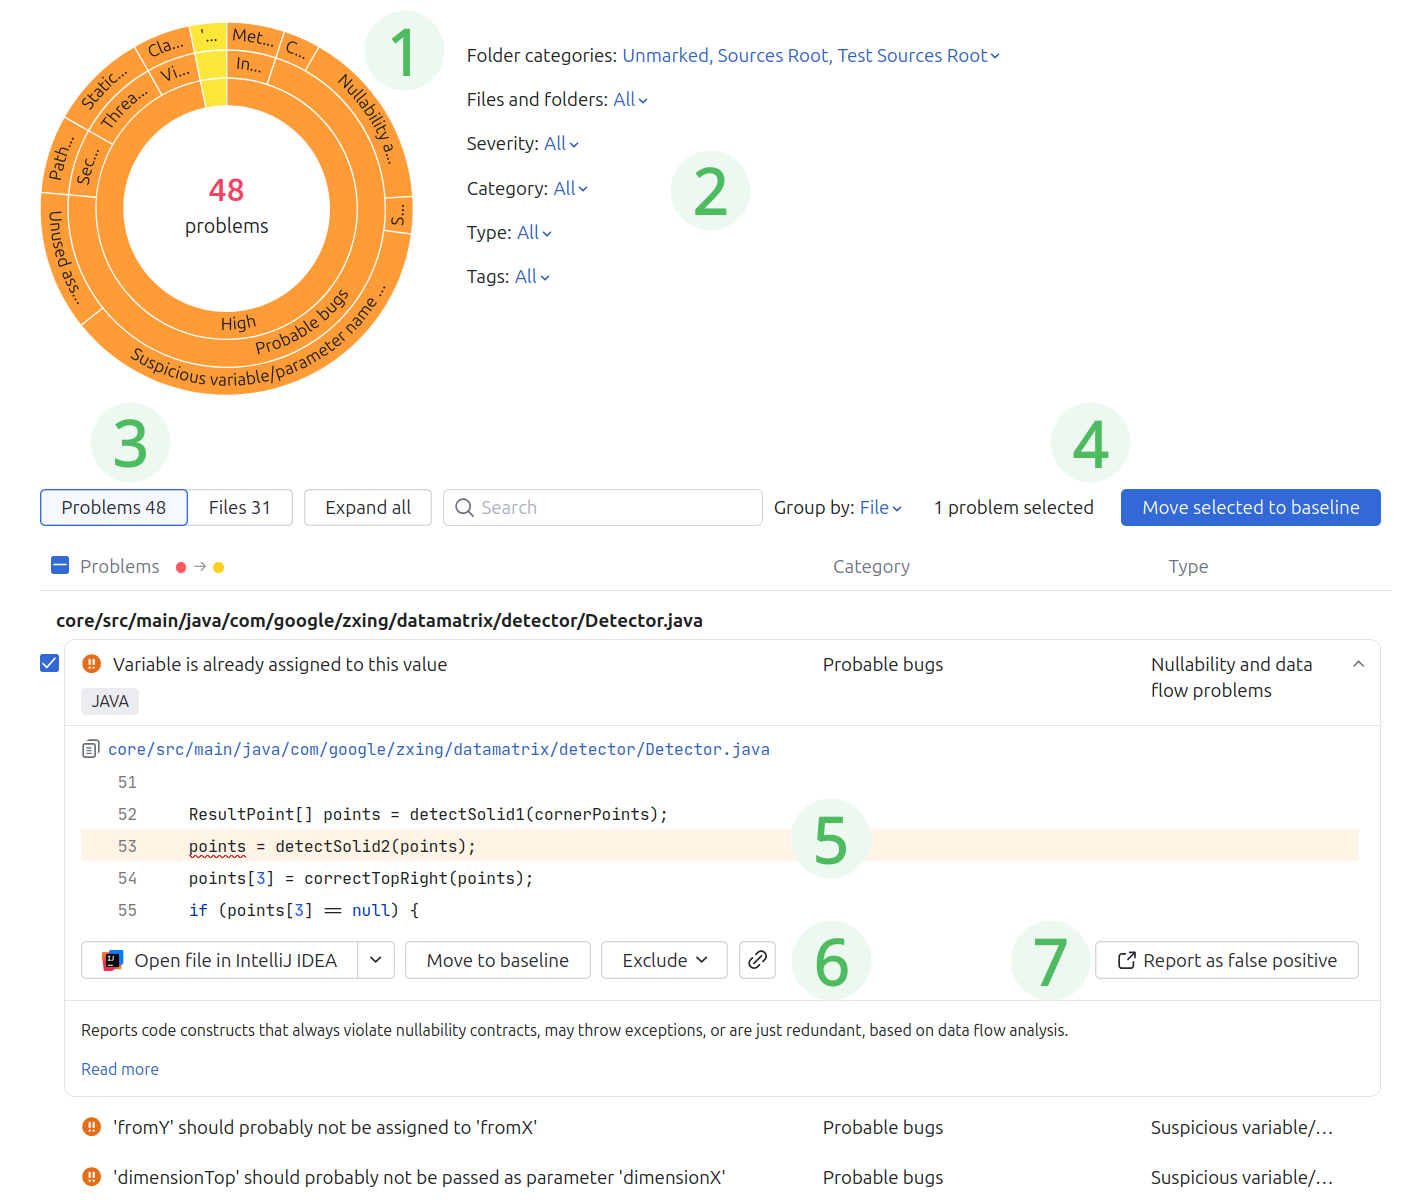Screen dimensions: 1412x1200
Task: Click the copy link chain icon
Action: click(x=757, y=960)
